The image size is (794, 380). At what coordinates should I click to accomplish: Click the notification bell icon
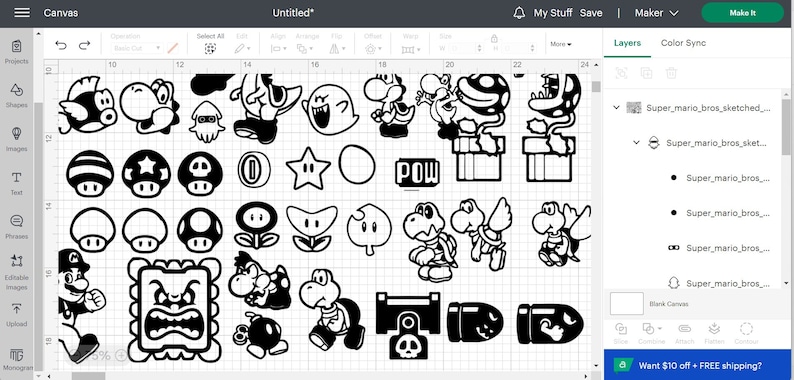coord(519,13)
